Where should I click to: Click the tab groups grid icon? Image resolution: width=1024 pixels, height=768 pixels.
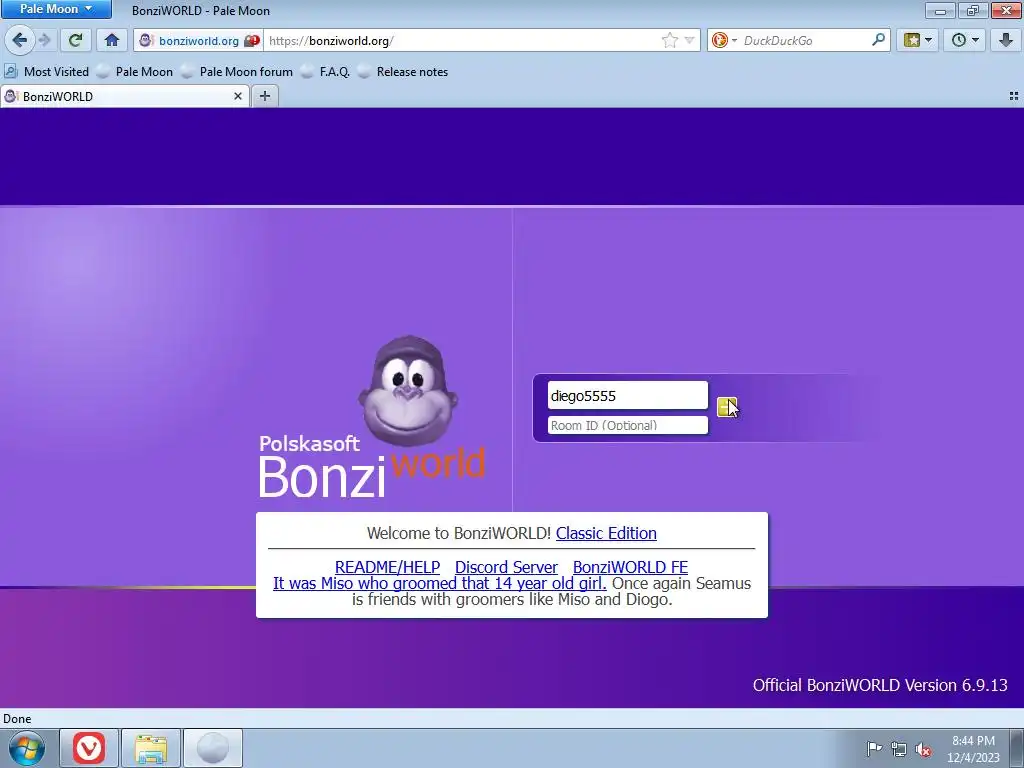pyautogui.click(x=1014, y=96)
